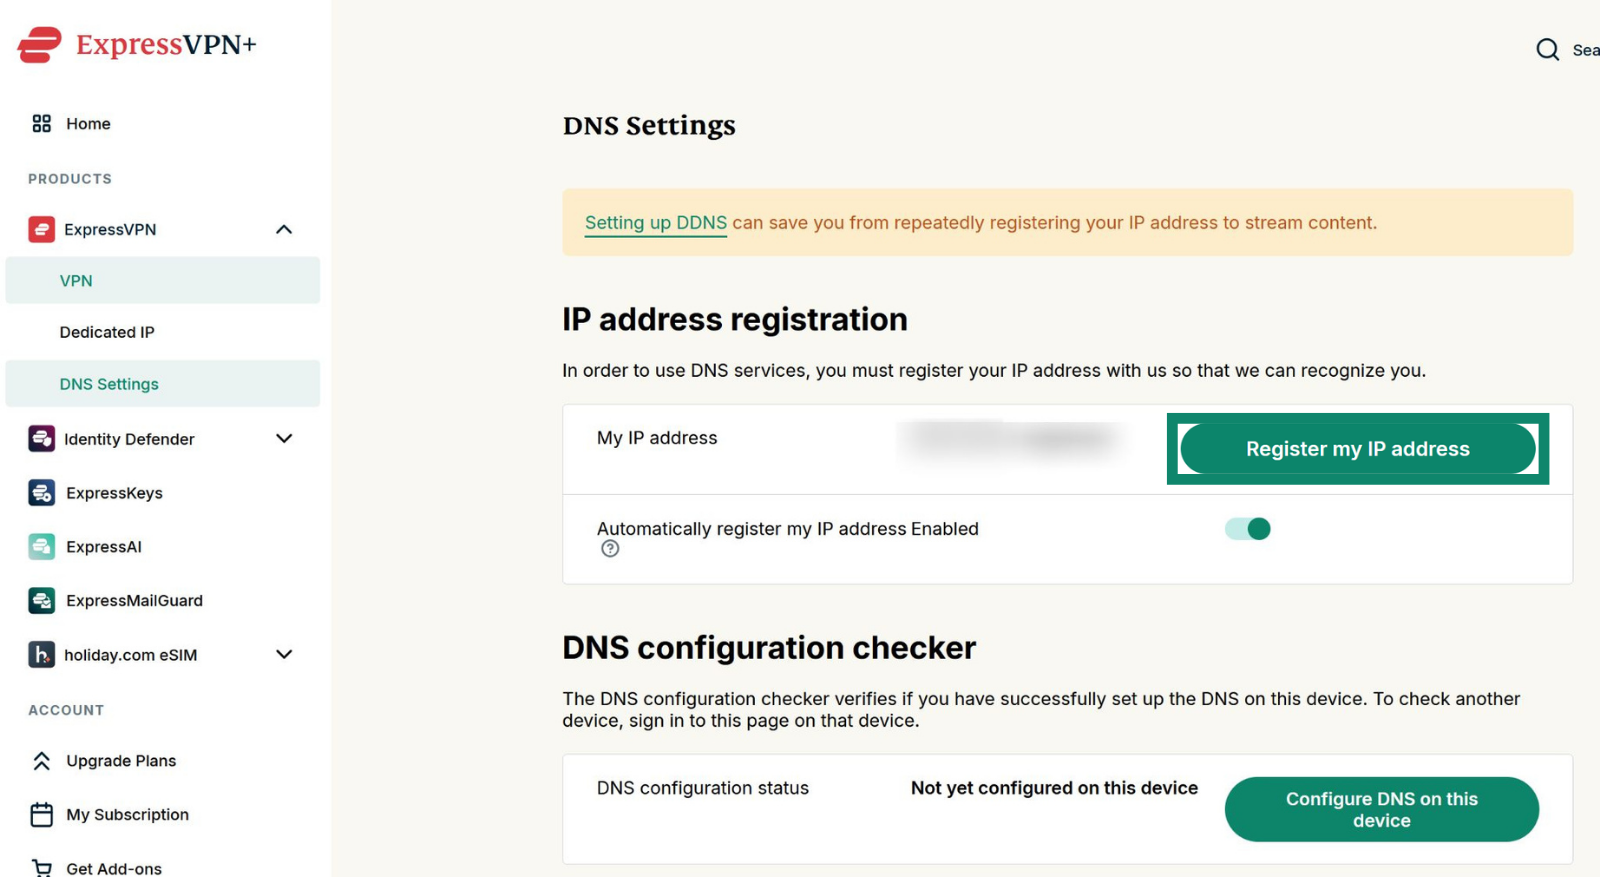Collapse the ExpressVPN product section
1600x877 pixels.
(284, 229)
